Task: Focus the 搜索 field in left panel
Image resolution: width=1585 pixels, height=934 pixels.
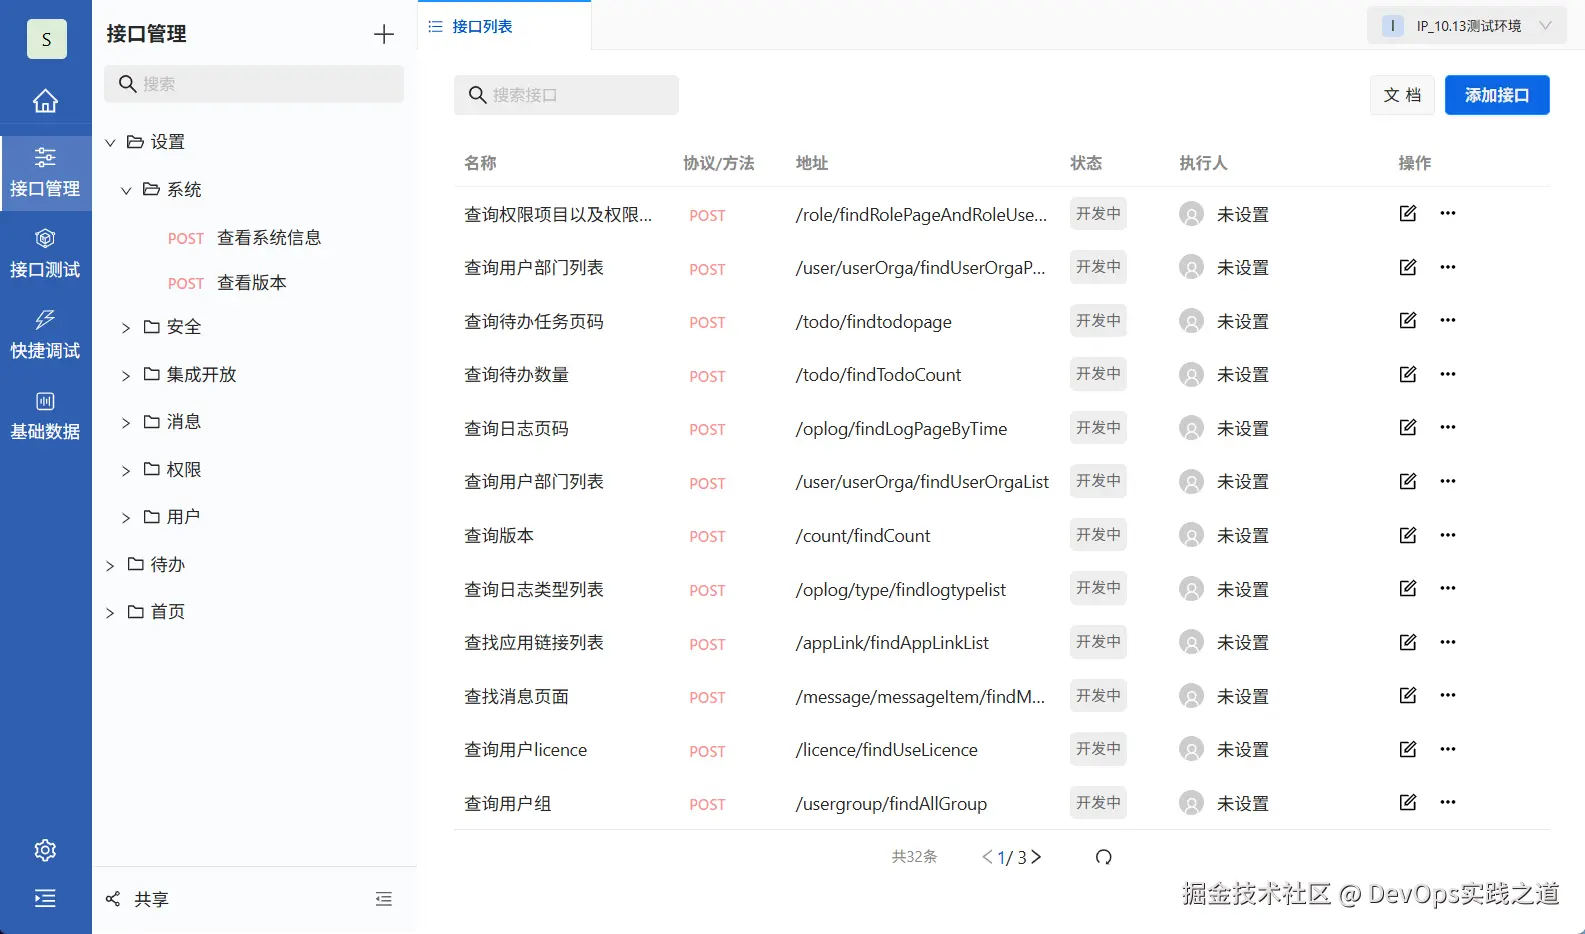Action: coord(254,84)
